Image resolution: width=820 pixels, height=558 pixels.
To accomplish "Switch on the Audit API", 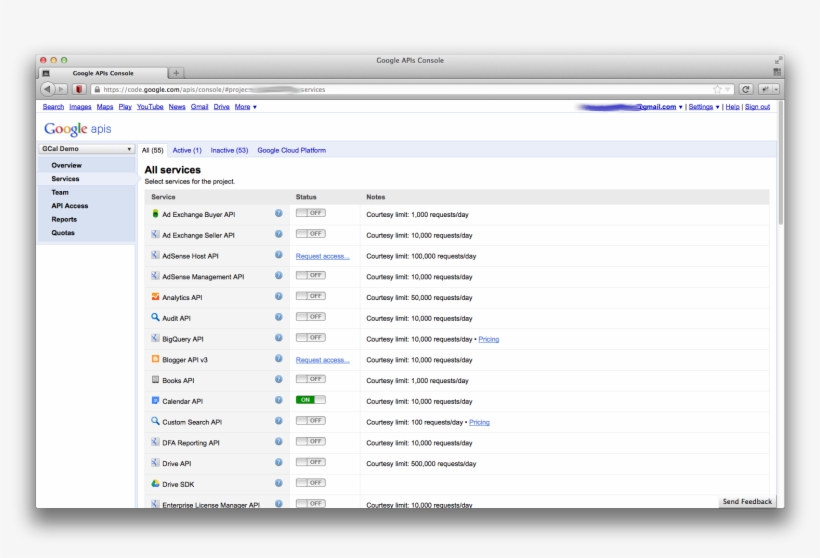I will pyautogui.click(x=311, y=316).
